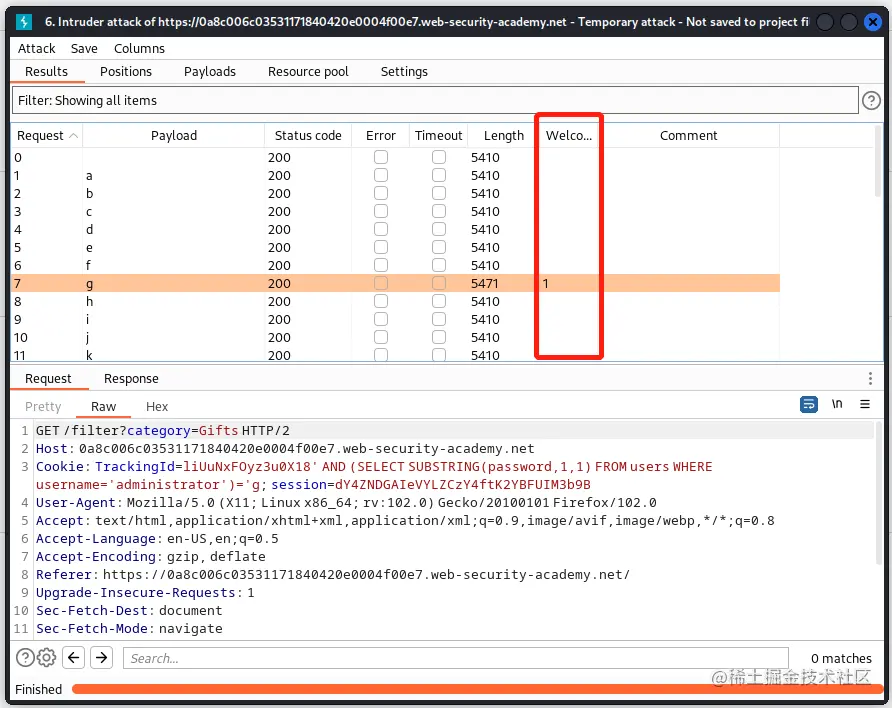Click the search help question mark icon
Screen dimensions: 892x708
(24, 658)
